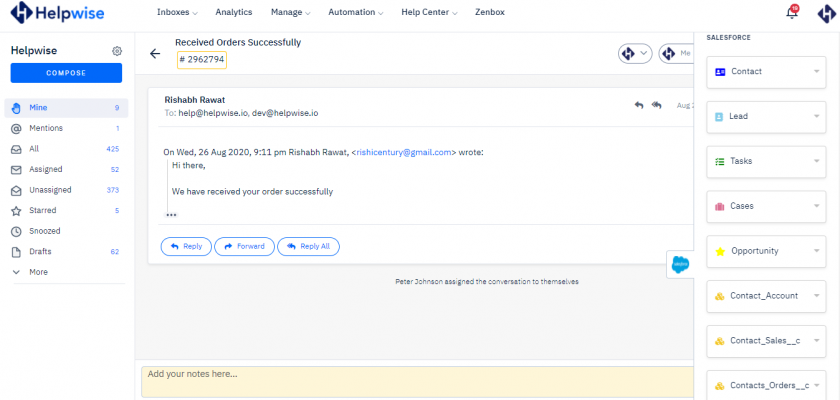Click the rishicentury@gmail.com email link
This screenshot has width=840, height=400.
click(405, 152)
